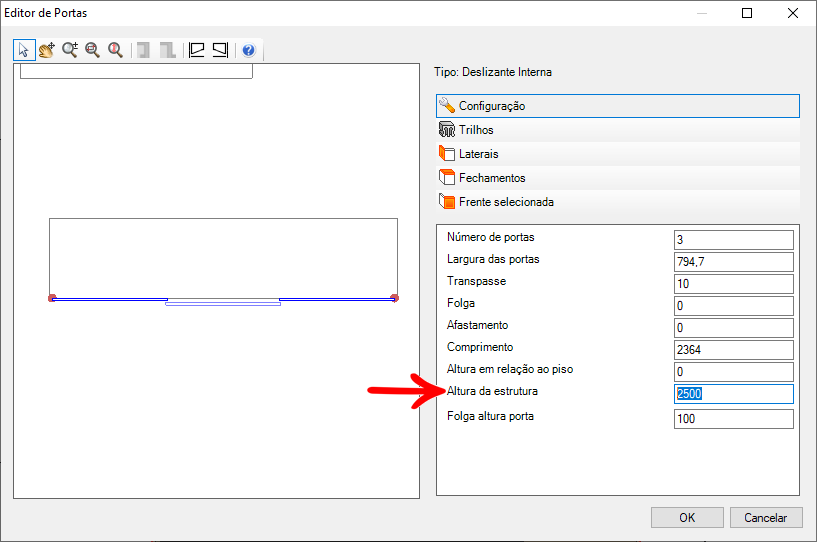Select the middle sliding door in preview
The height and width of the screenshot is (555, 826).
223,304
